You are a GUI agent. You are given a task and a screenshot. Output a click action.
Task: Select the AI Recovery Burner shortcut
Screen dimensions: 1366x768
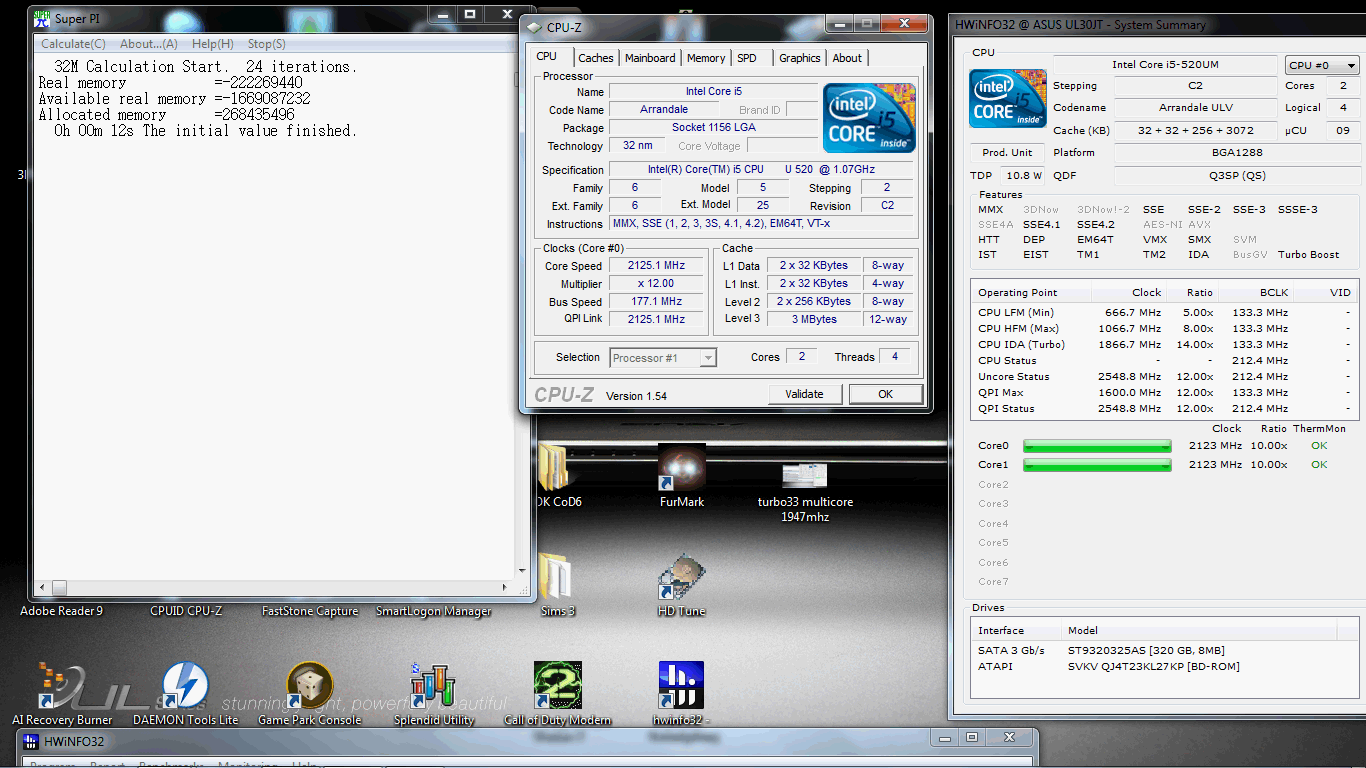pos(62,694)
